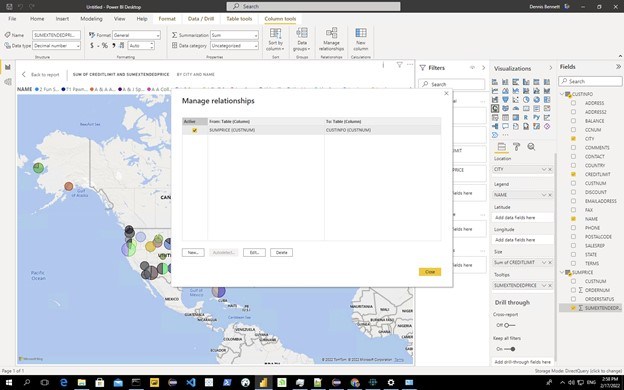Toggle Cross-report drill through switch
Screen dimensions: 624x390
[x=510, y=325]
